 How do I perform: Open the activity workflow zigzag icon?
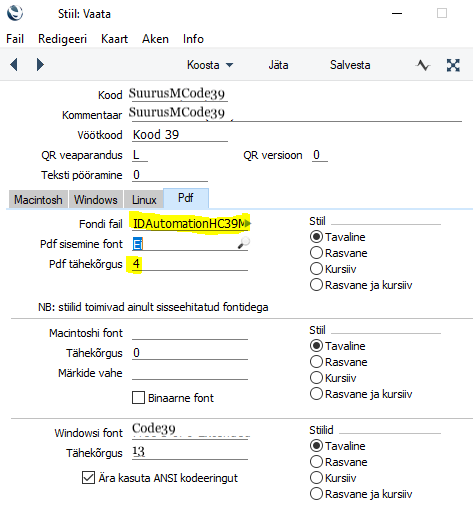coord(423,65)
